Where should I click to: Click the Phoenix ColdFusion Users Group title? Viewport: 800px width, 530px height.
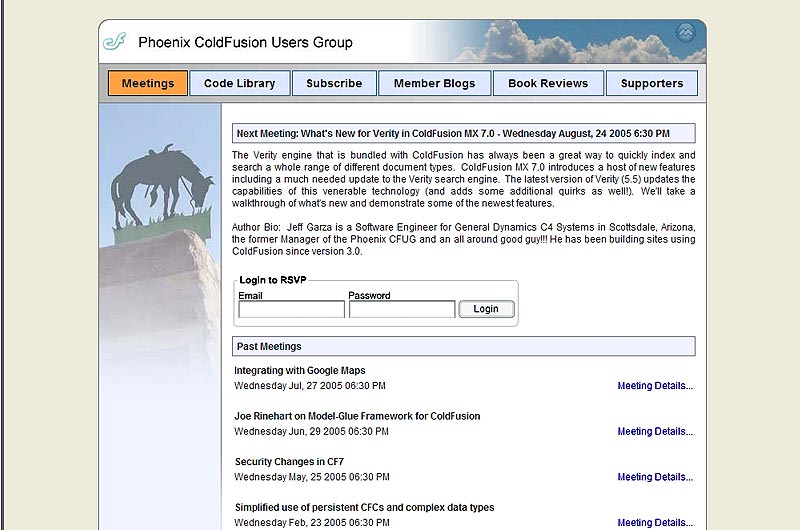pos(245,42)
